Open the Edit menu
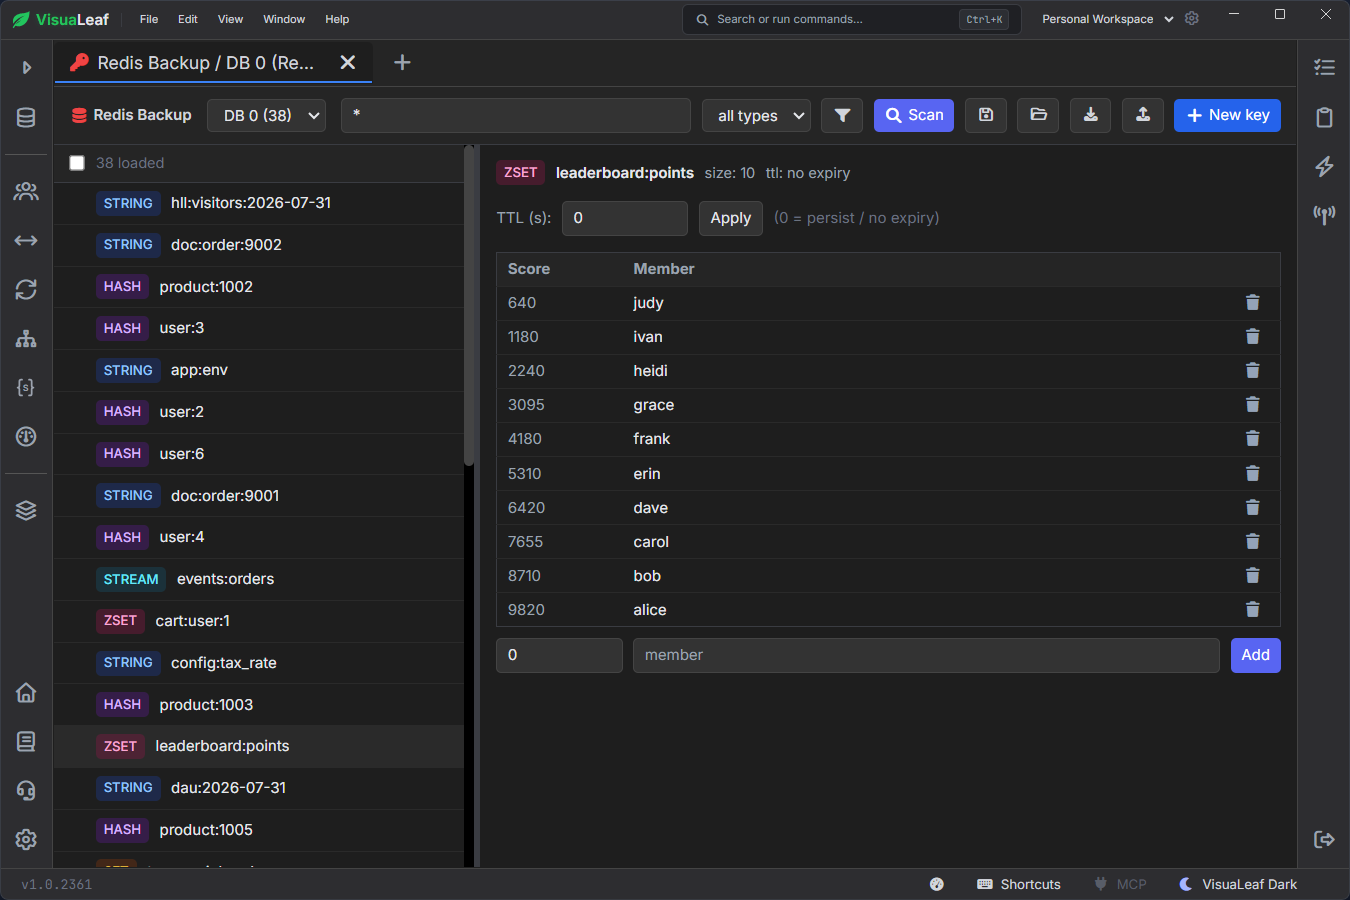 [x=188, y=19]
